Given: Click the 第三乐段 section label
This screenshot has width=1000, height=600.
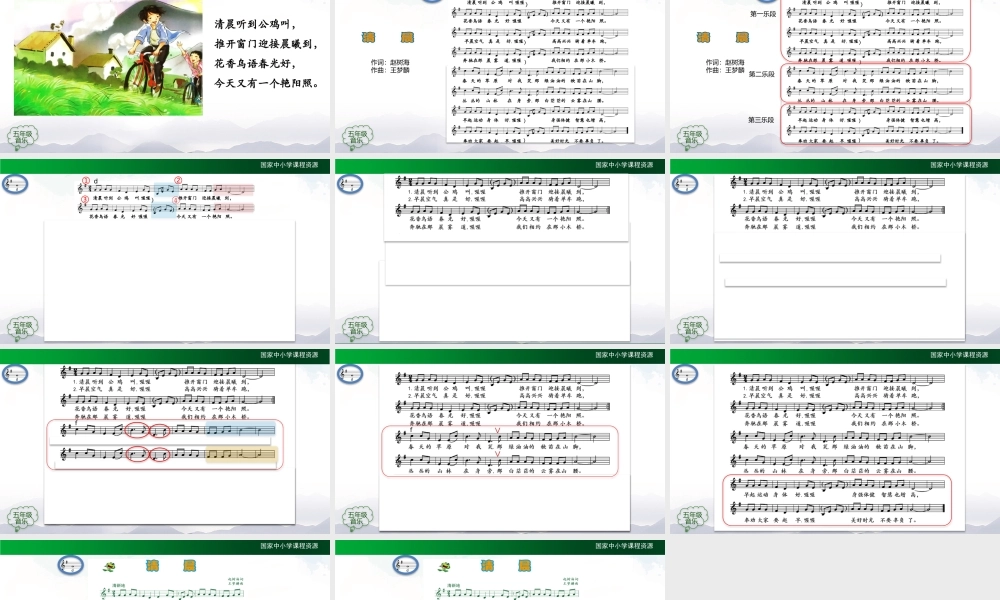Looking at the screenshot, I should pos(763,120).
